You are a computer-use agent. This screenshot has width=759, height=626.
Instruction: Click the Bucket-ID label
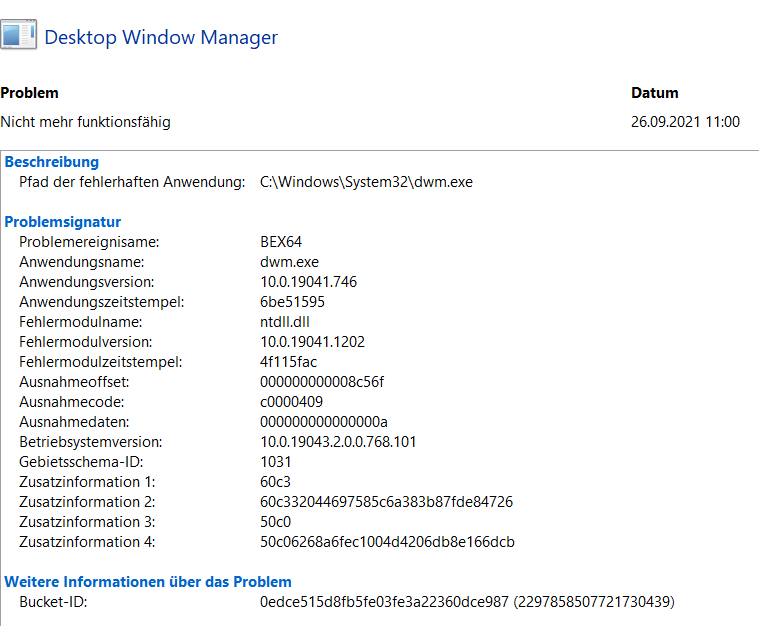pyautogui.click(x=53, y=602)
